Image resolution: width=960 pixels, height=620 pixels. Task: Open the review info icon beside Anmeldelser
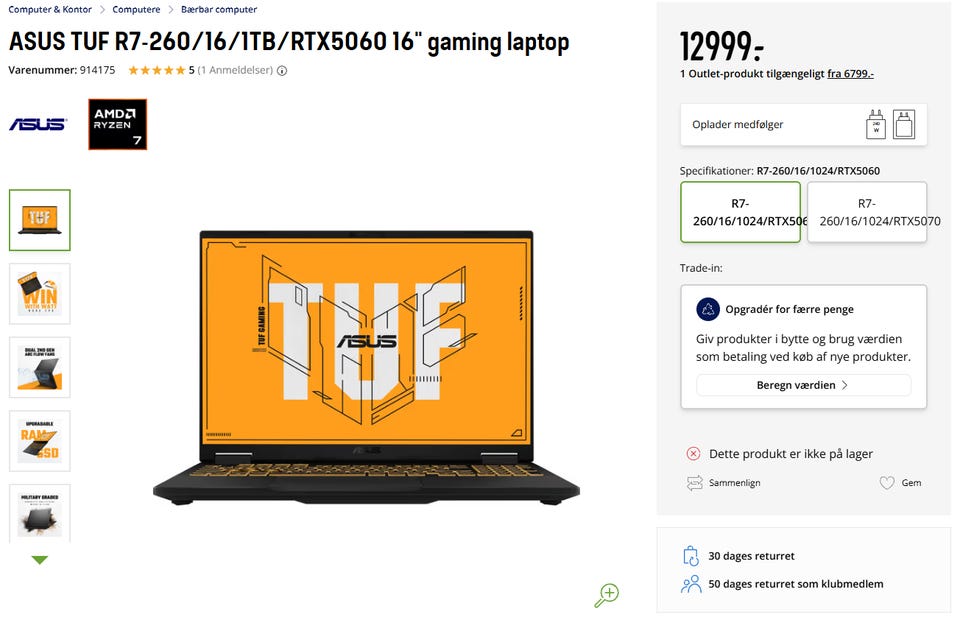(282, 70)
